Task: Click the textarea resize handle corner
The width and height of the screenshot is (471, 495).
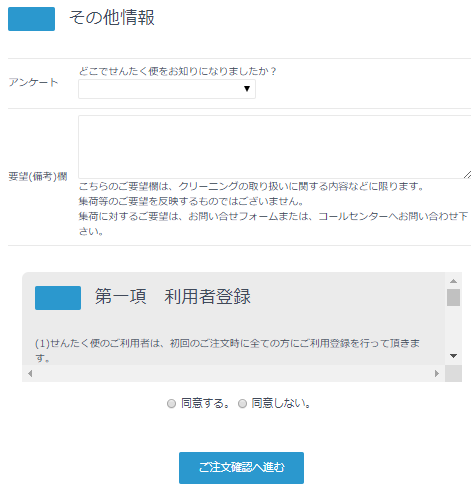Action: pos(467,175)
